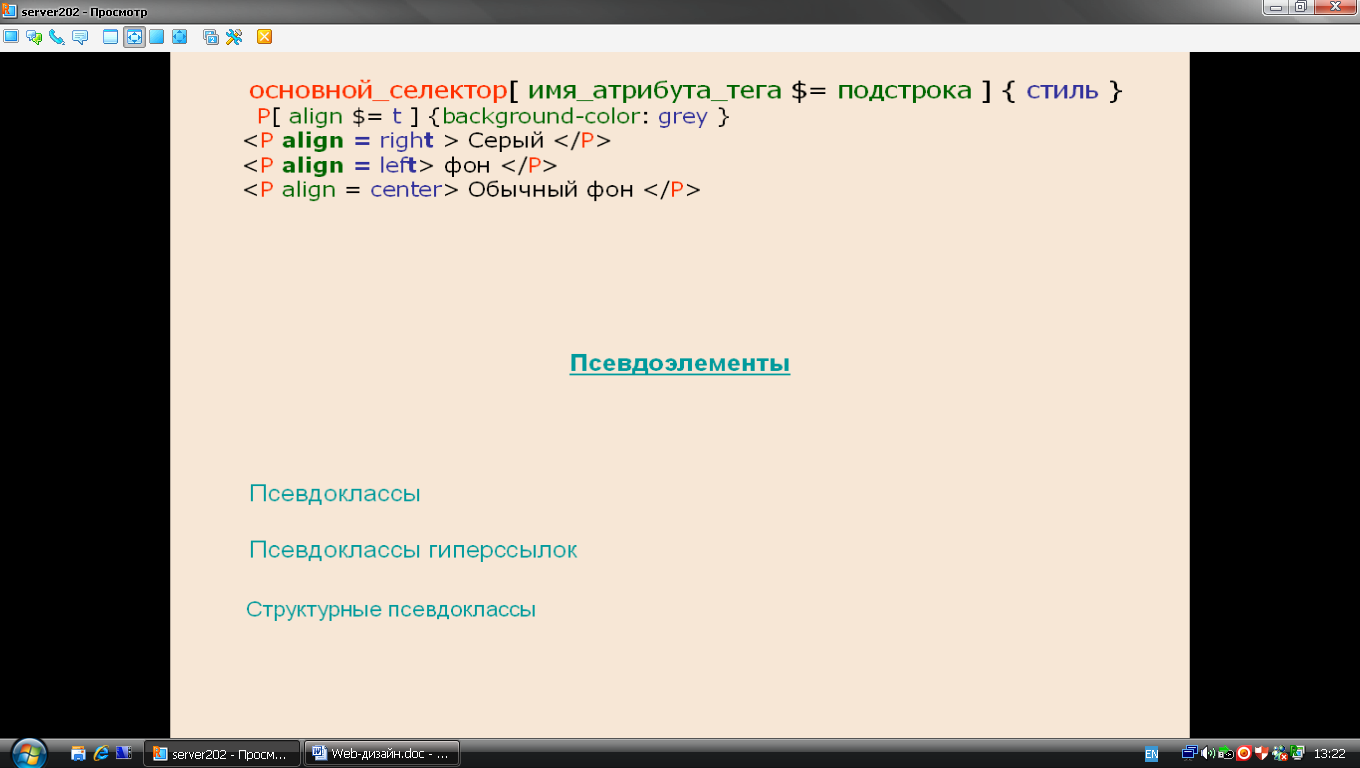Click the word Серый in the code sample
This screenshot has height=768, width=1360.
pyautogui.click(x=506, y=141)
